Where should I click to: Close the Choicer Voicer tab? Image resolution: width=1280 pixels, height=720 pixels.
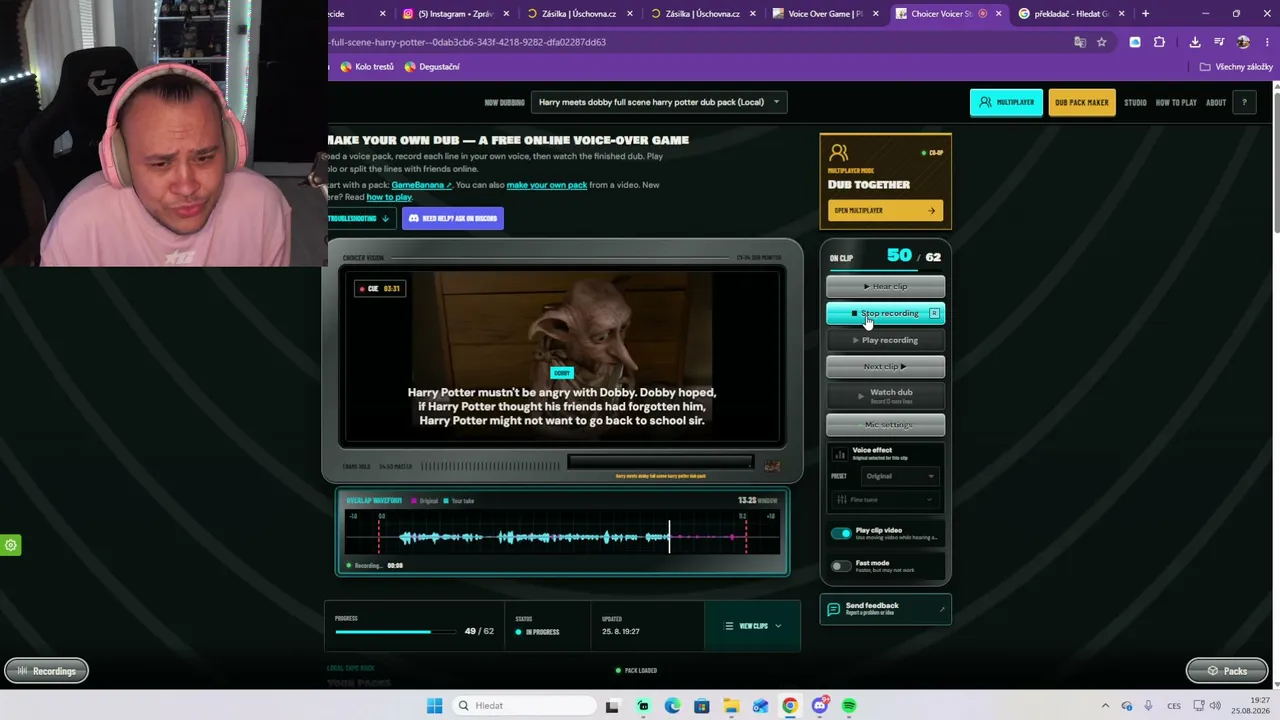[x=998, y=14]
